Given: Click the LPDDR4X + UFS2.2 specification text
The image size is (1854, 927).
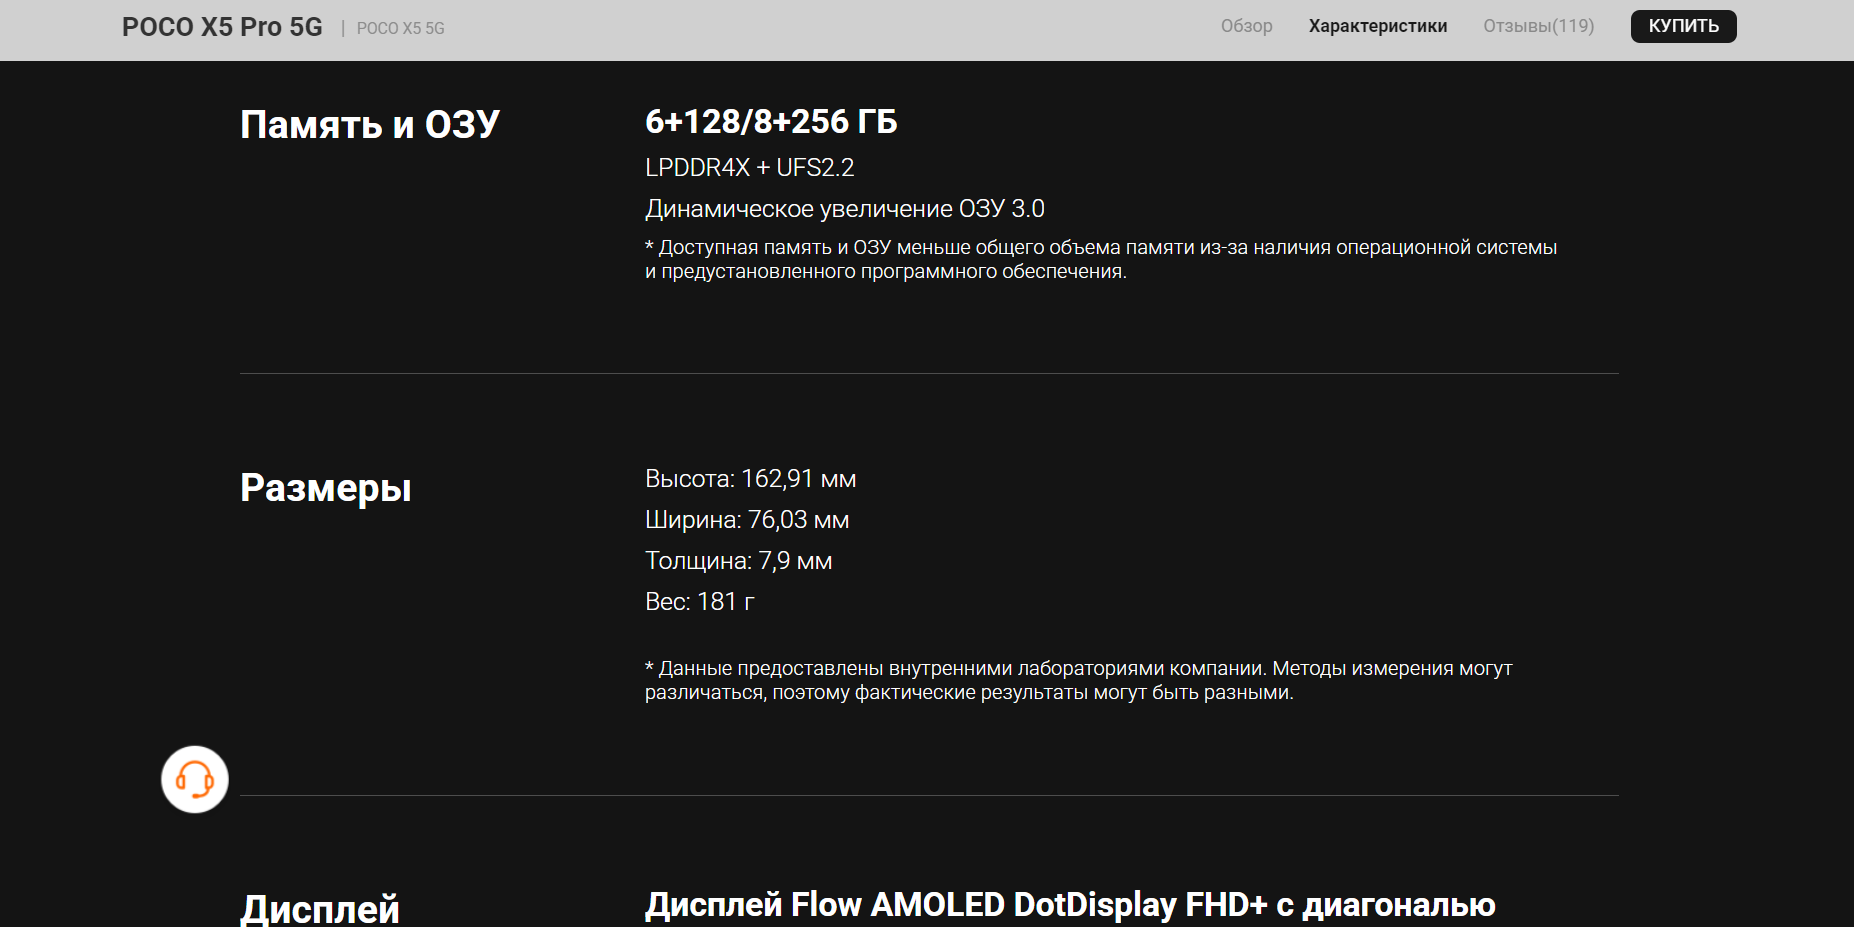Looking at the screenshot, I should (x=749, y=168).
